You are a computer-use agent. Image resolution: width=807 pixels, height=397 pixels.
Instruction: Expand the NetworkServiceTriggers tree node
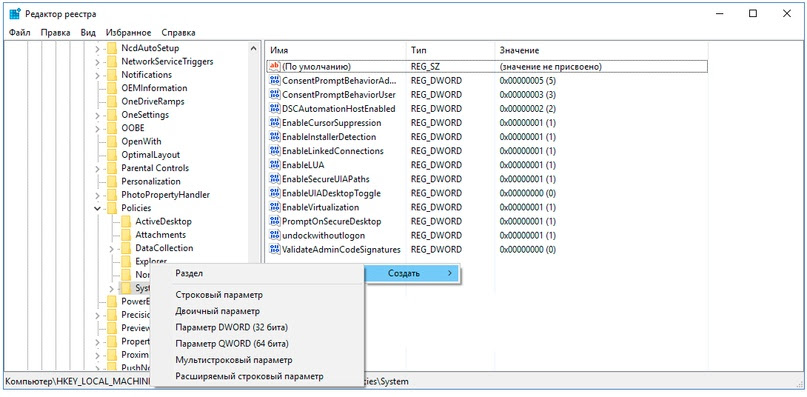pos(97,62)
